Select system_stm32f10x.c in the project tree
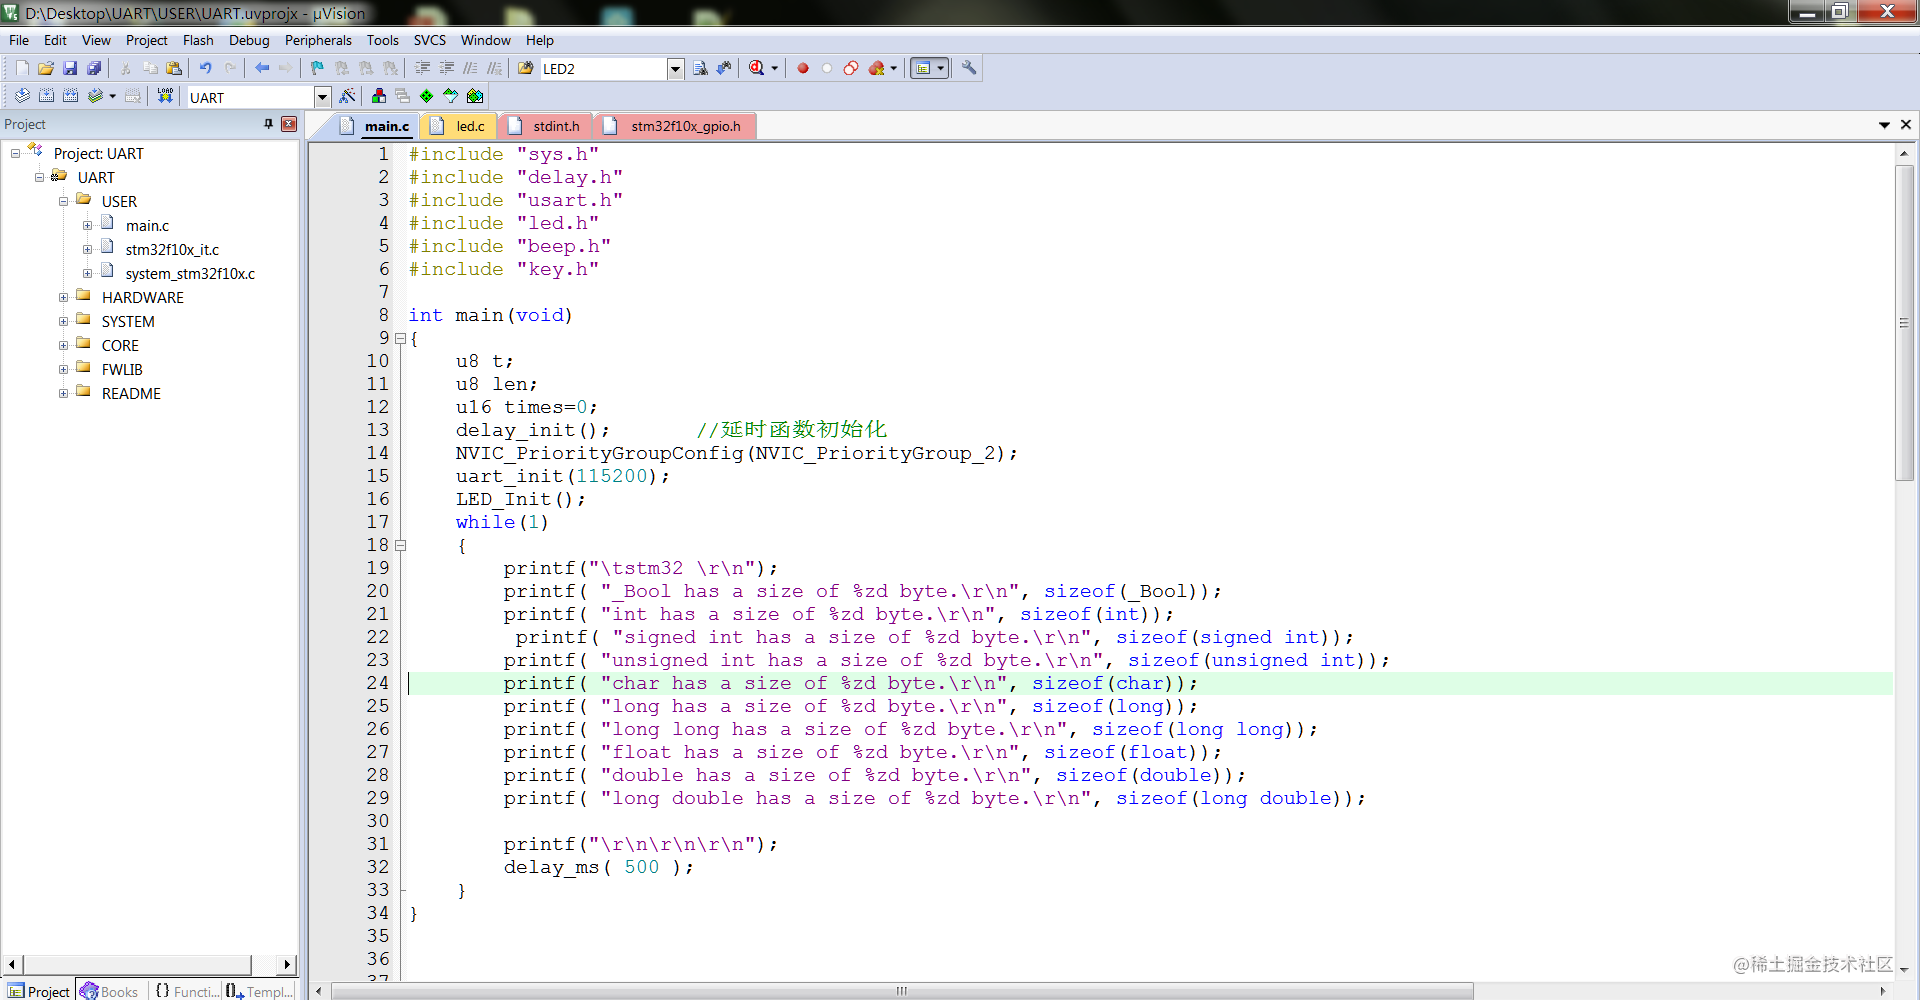The width and height of the screenshot is (1920, 1000). click(190, 273)
